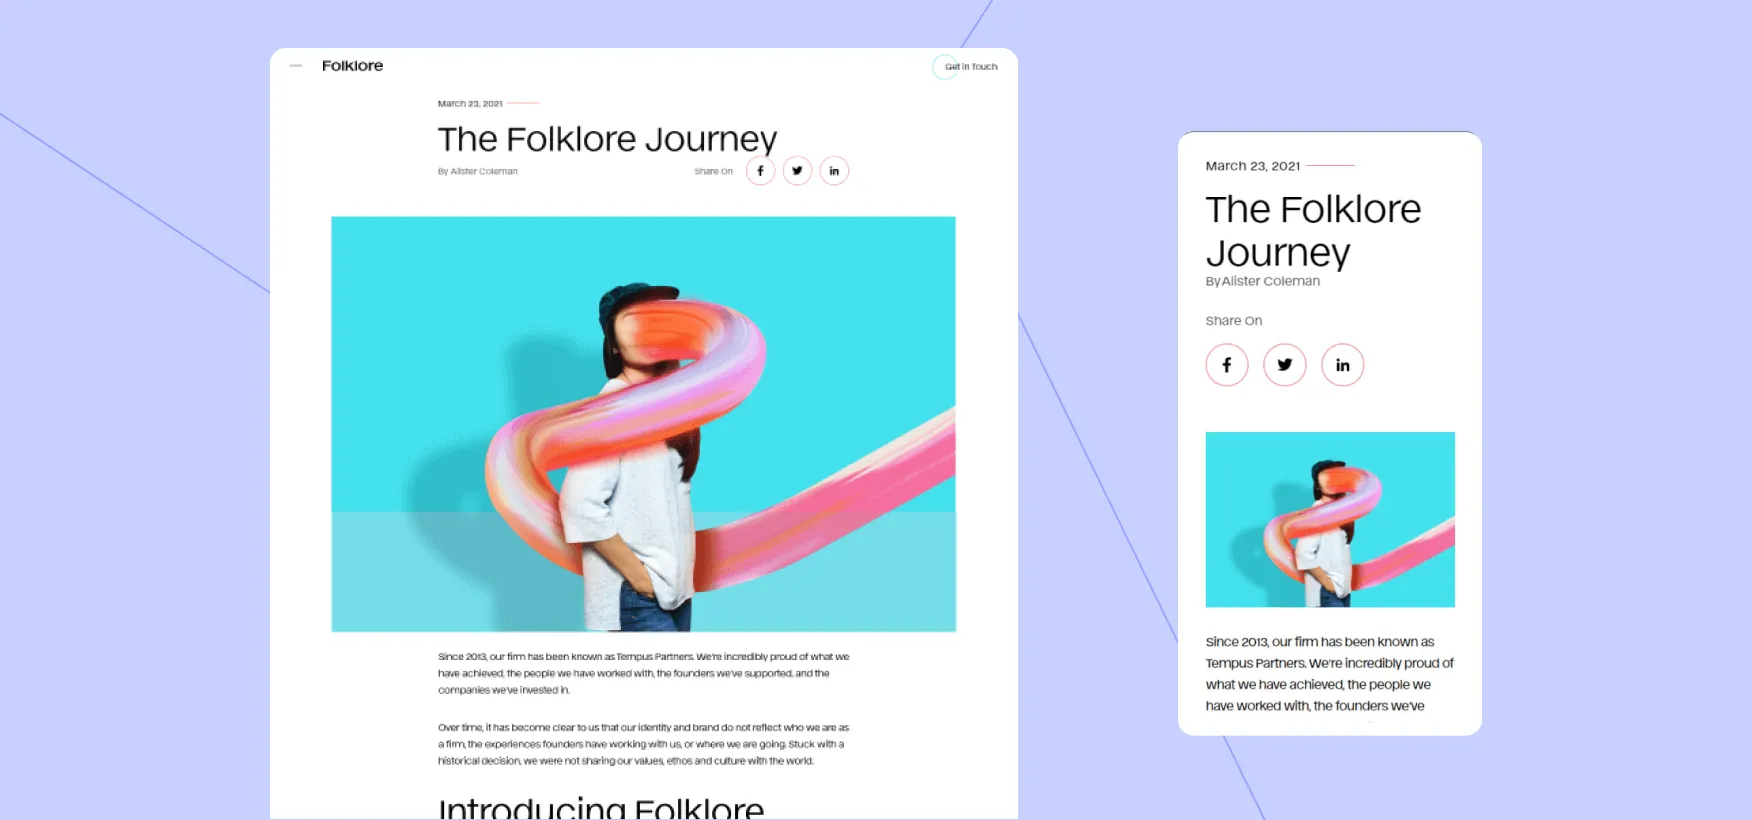Screen dimensions: 1752x820
Task: Share on LinkedIn in desktop view
Action: tap(834, 171)
